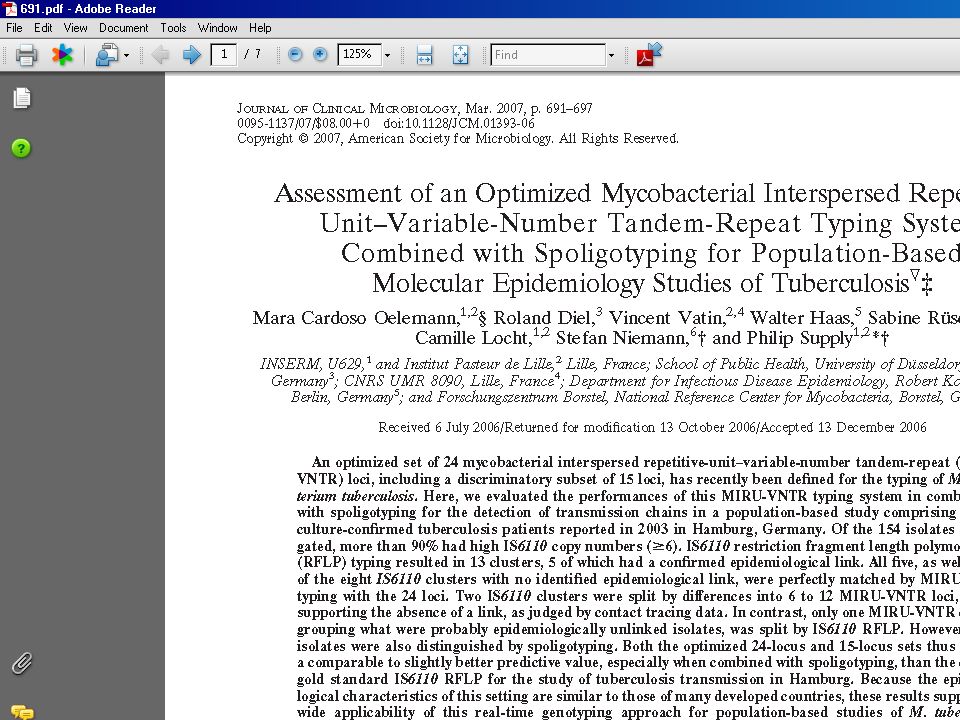Open the Pages panel in sidebar

(x=22, y=98)
